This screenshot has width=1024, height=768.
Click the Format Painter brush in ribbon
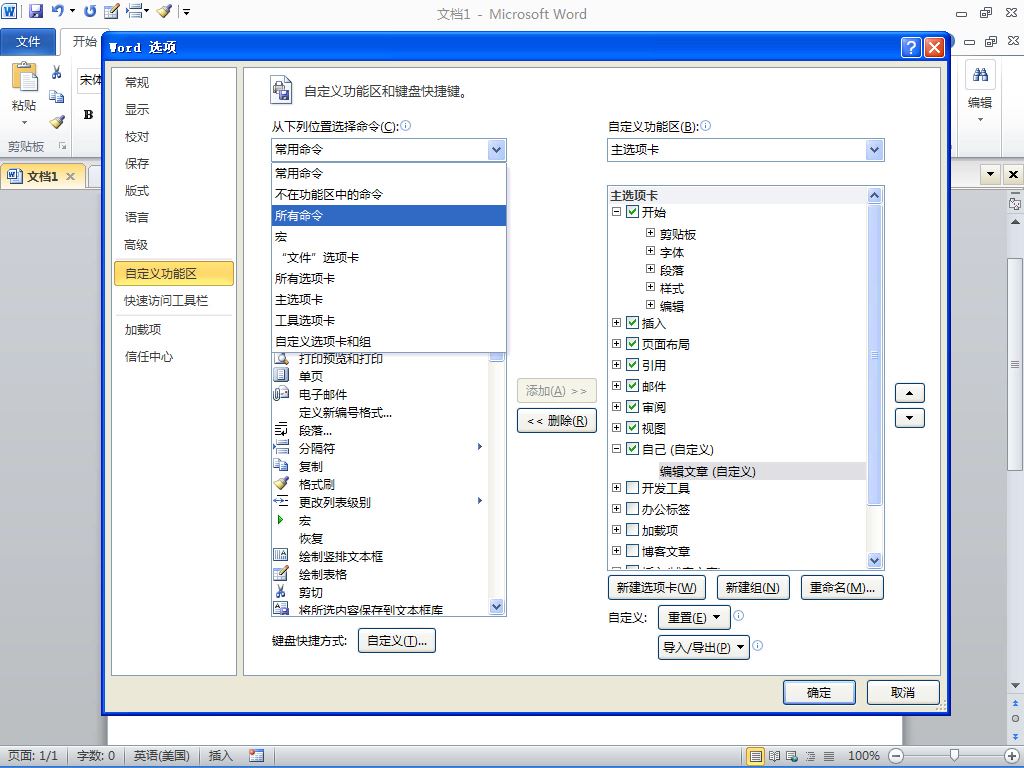click(x=57, y=121)
